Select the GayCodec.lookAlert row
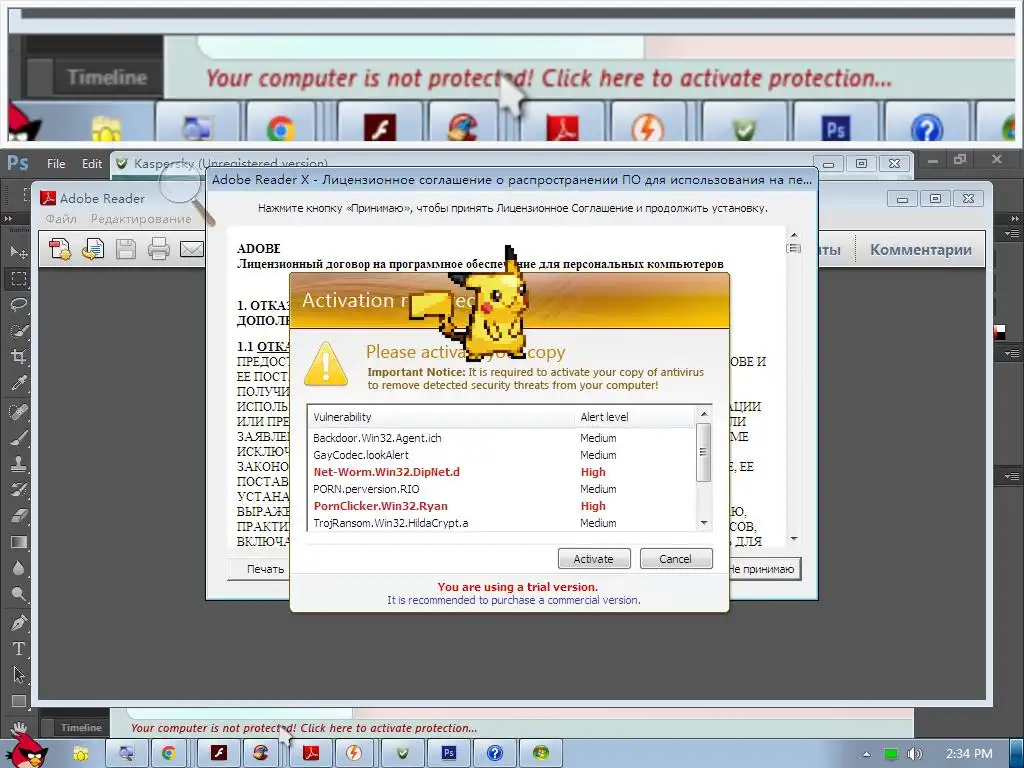Image resolution: width=1024 pixels, height=768 pixels. [x=502, y=455]
